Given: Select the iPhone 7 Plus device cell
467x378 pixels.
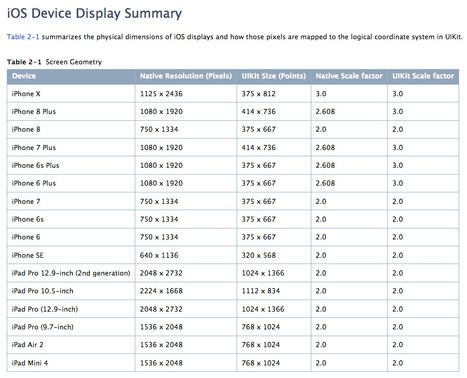Looking at the screenshot, I should tap(71, 147).
